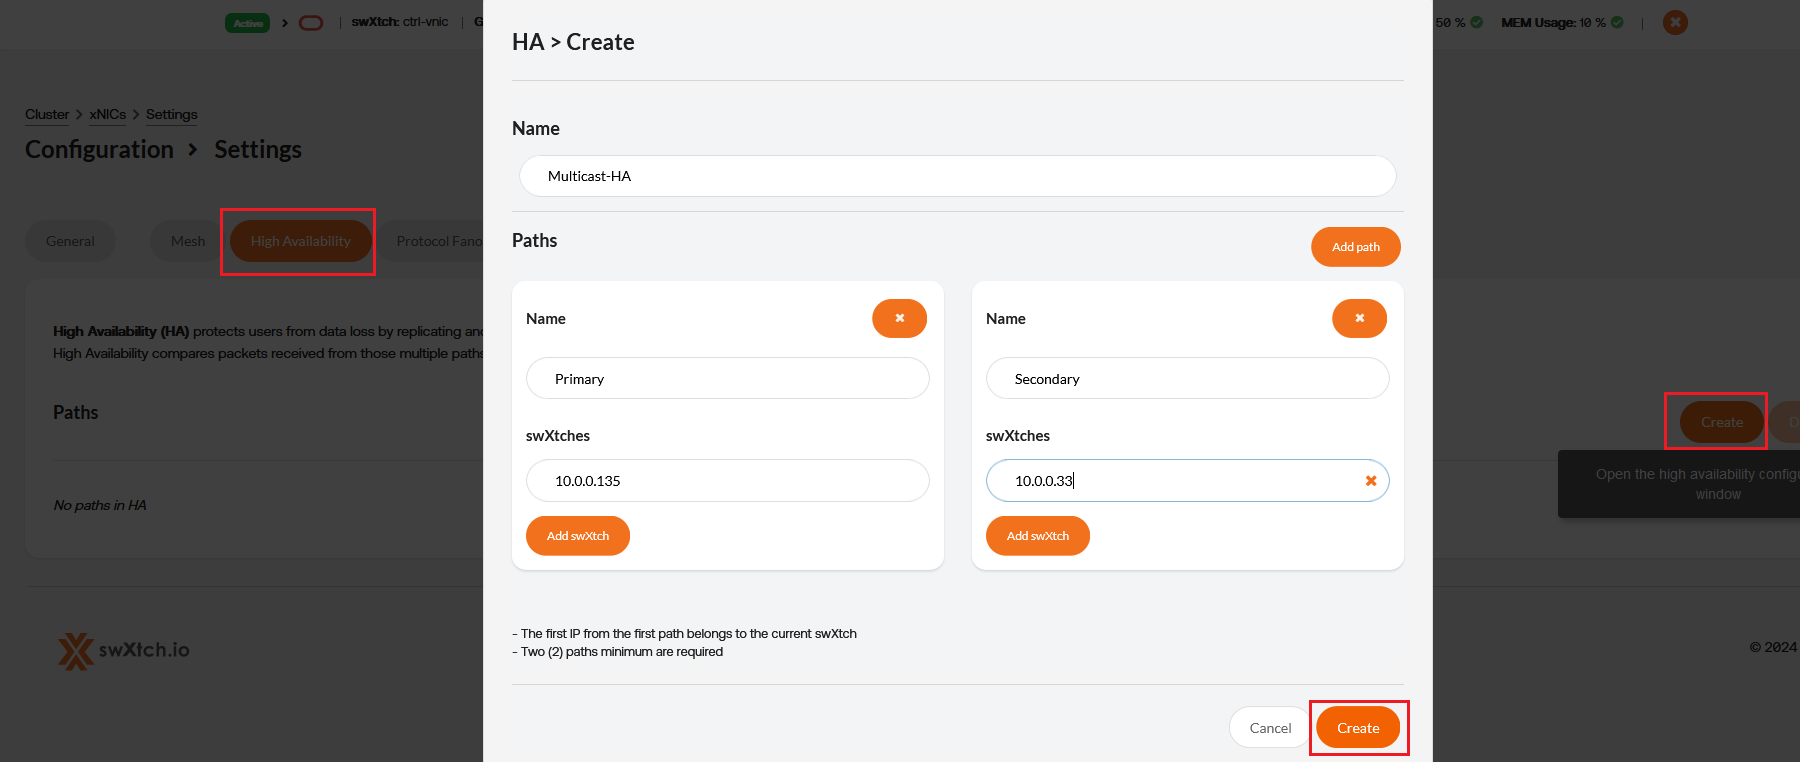
Task: Expand the chevron next to Active badge
Action: pyautogui.click(x=285, y=23)
